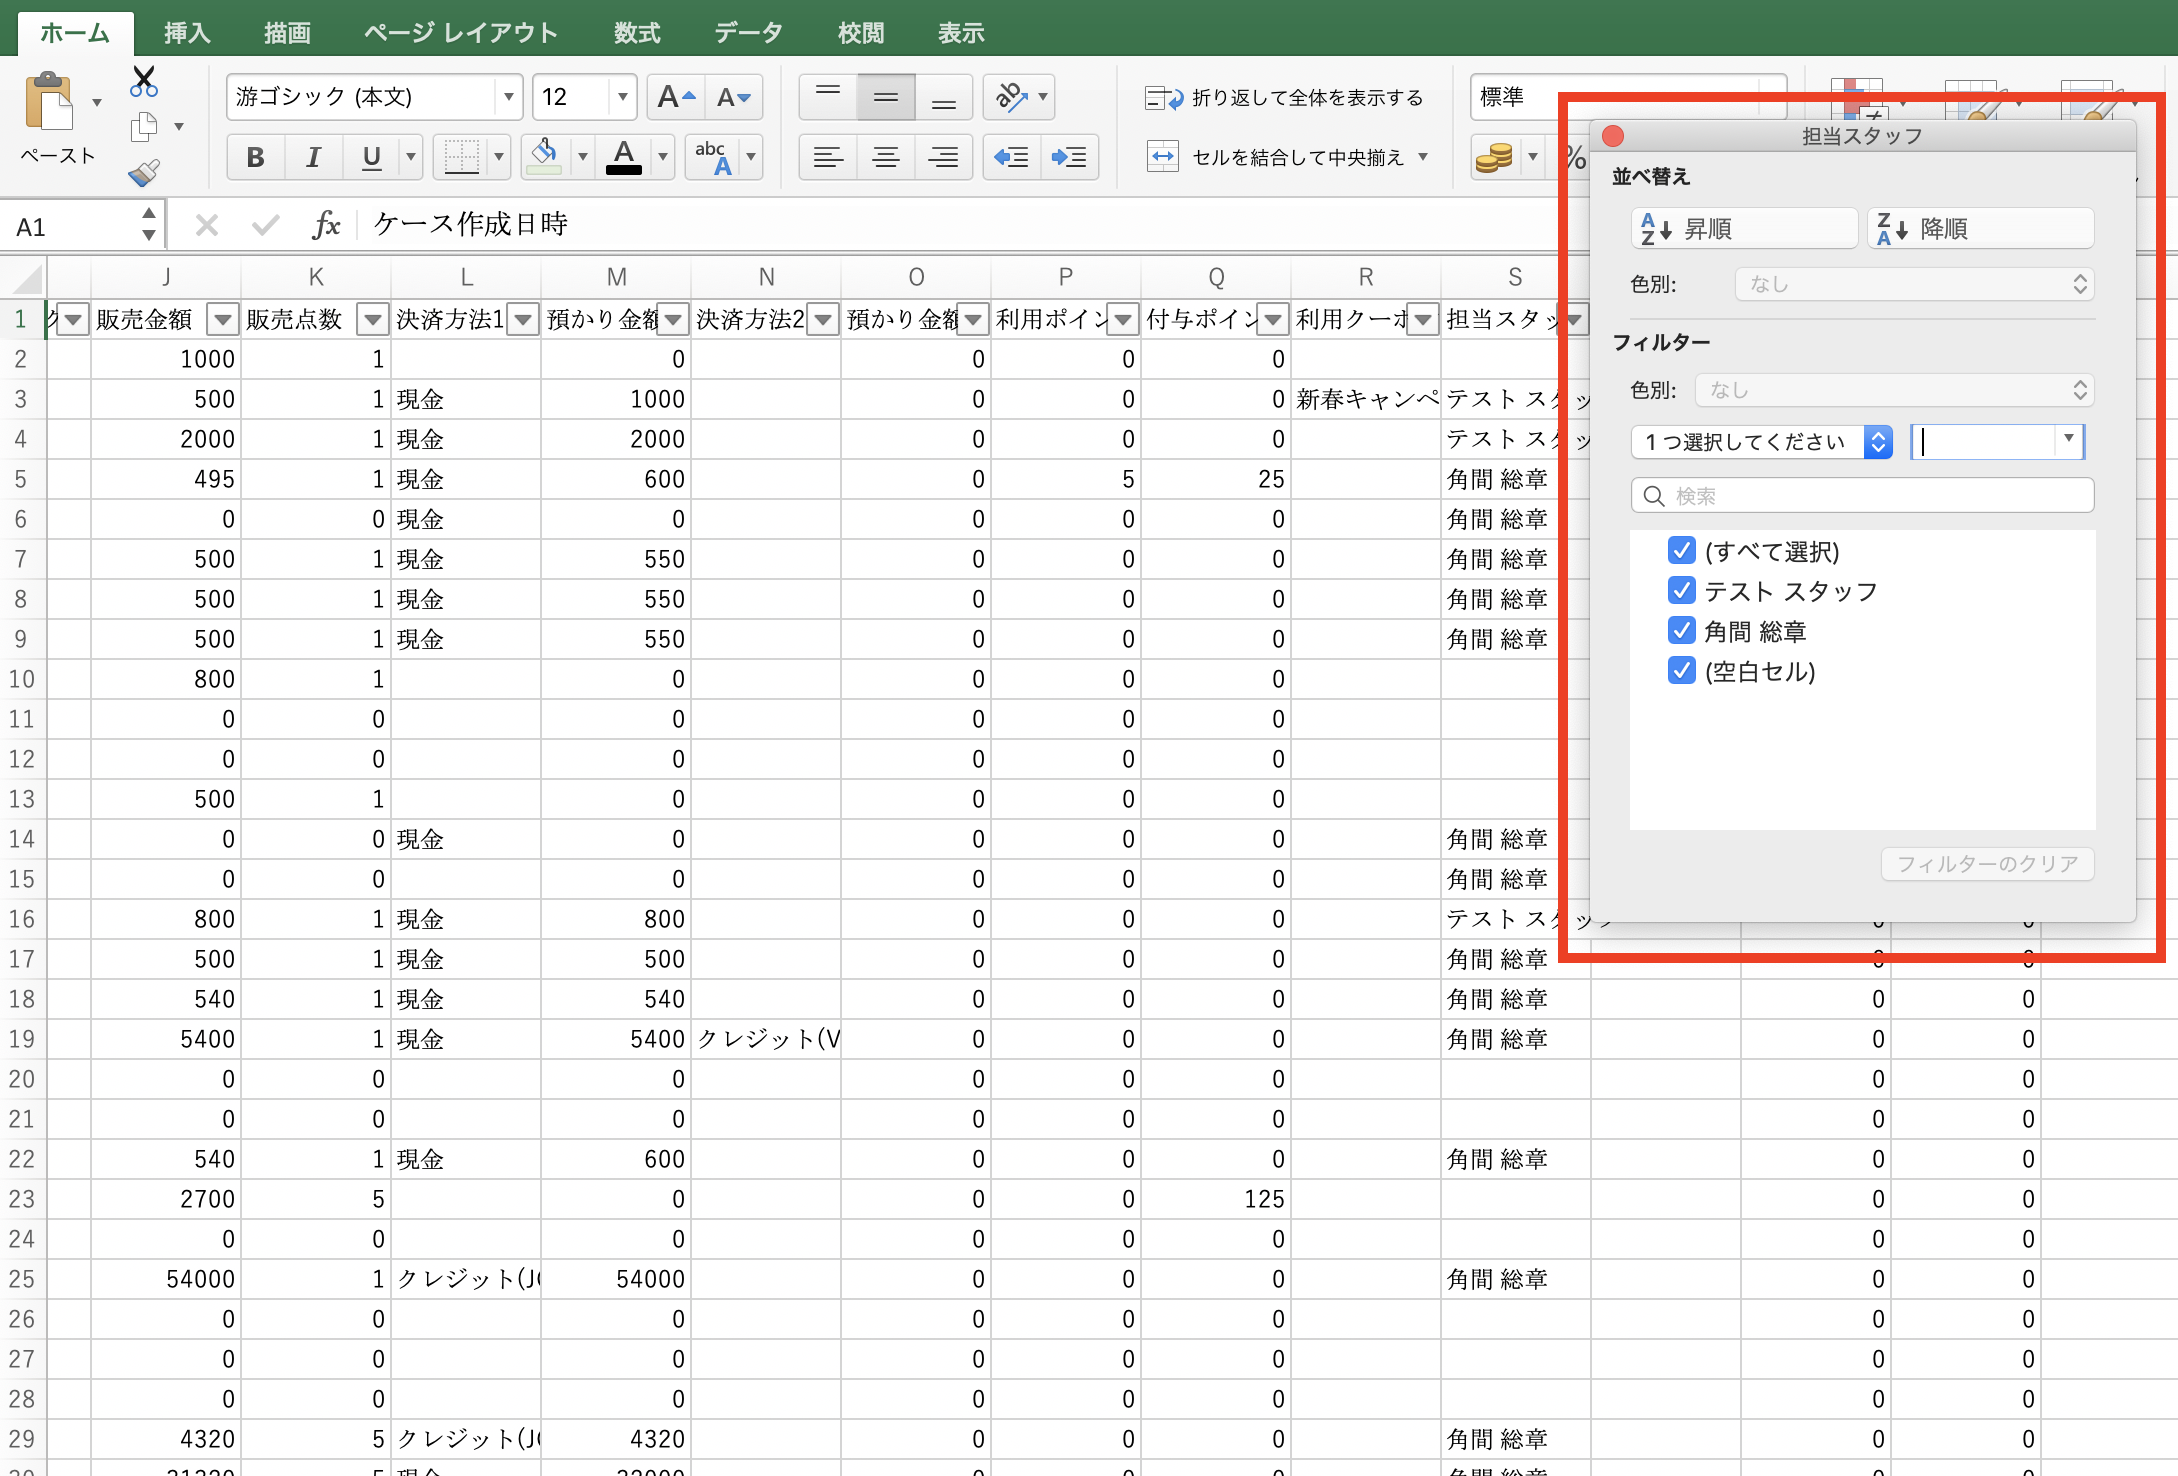Switch to the ホーム tab
The image size is (2178, 1476).
(x=75, y=33)
